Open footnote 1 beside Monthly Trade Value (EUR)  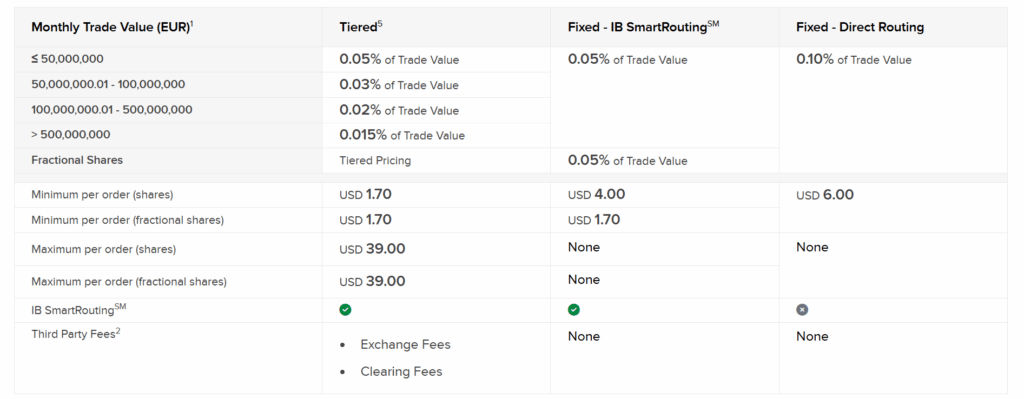(192, 24)
